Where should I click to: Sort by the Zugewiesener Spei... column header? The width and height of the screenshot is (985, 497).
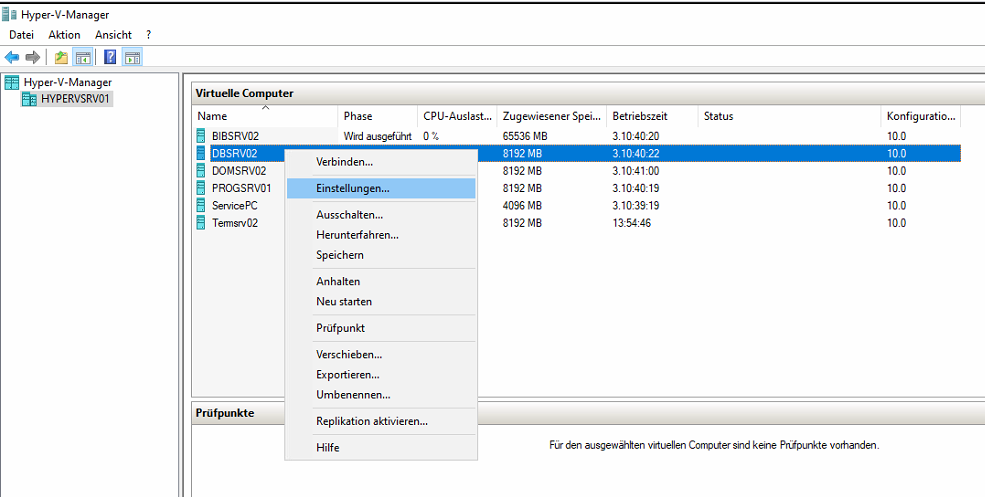tap(552, 116)
